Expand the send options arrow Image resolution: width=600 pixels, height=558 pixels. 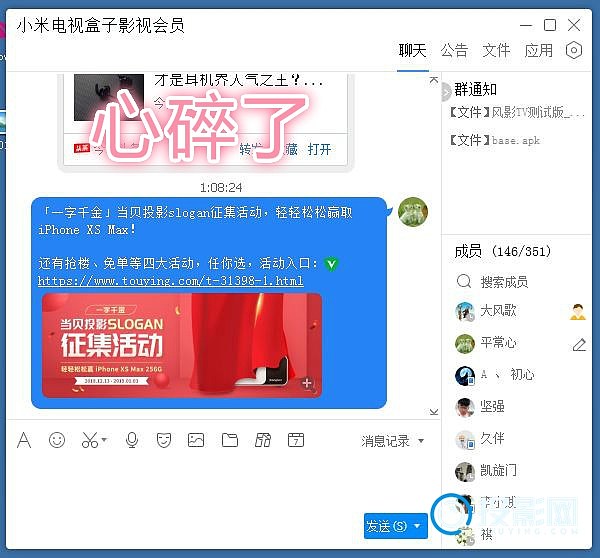coord(418,526)
